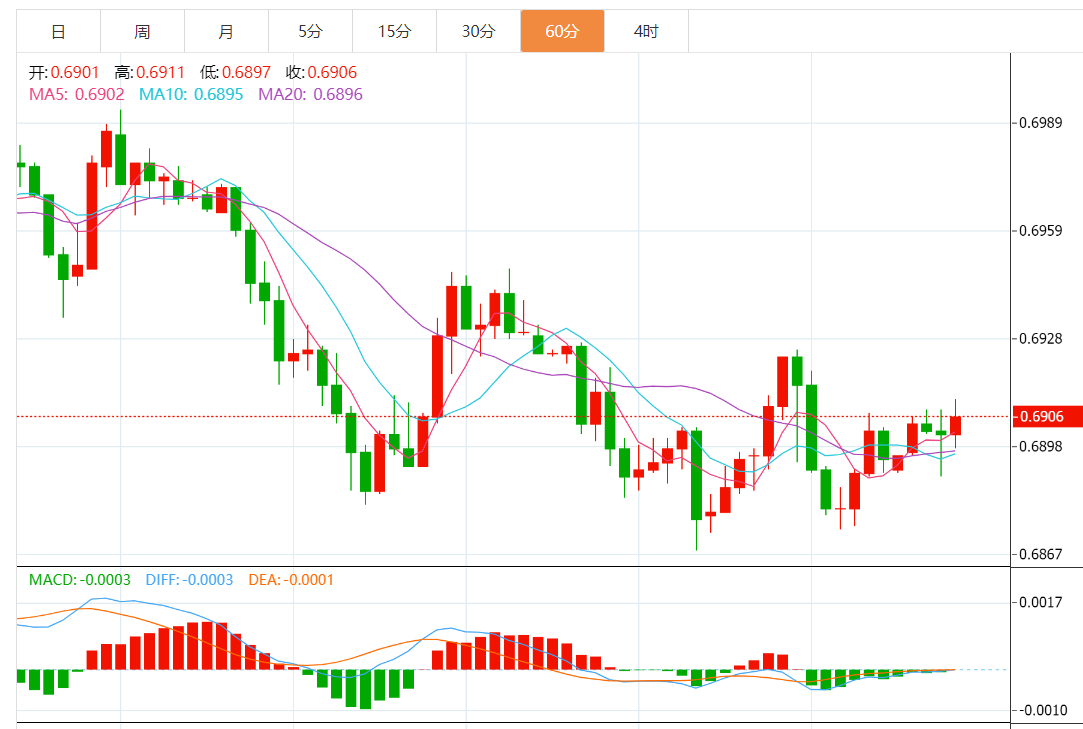Open the 月 monthly timeframe tab

click(x=227, y=31)
